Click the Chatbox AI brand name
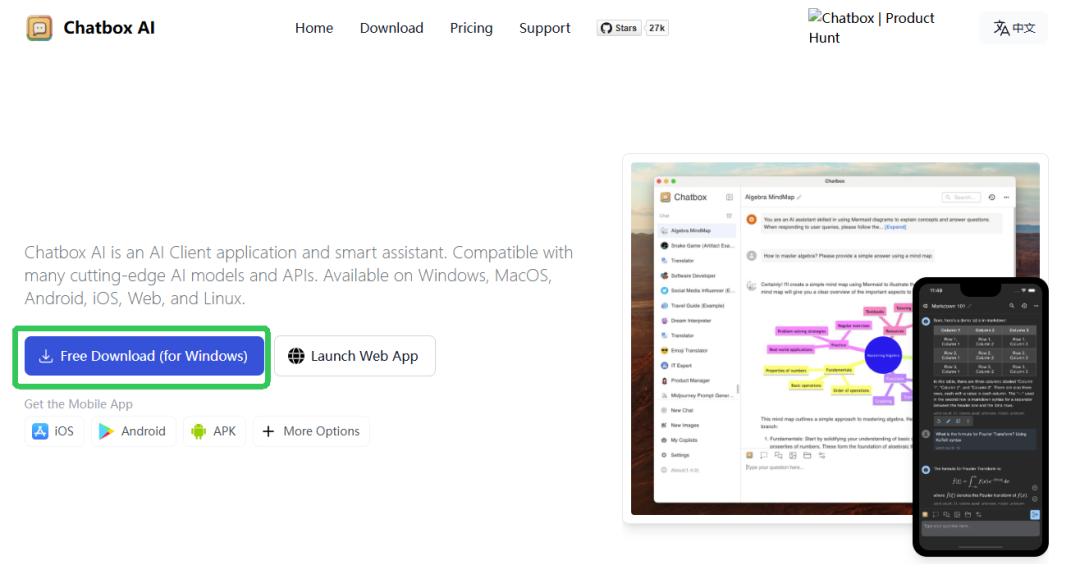The image size is (1080, 565). point(109,28)
